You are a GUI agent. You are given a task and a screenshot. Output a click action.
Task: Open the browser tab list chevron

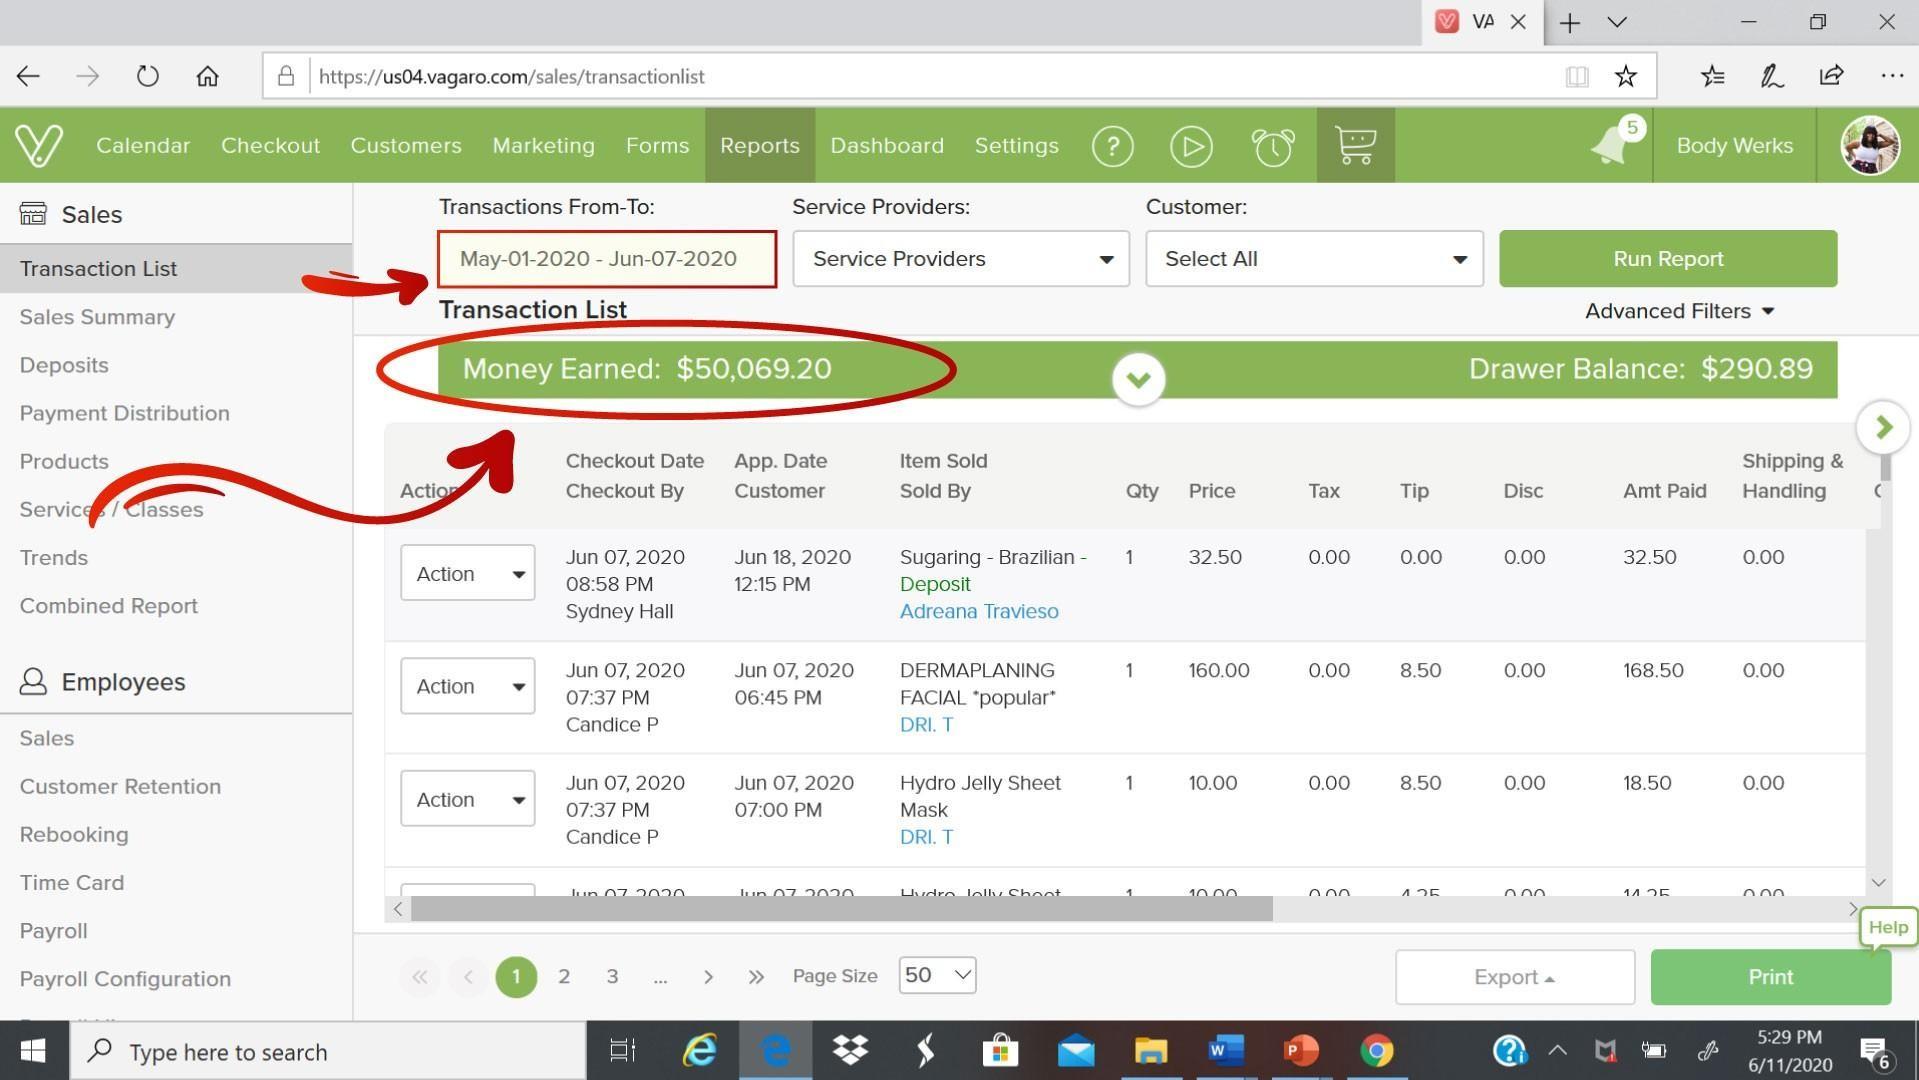pos(1617,22)
